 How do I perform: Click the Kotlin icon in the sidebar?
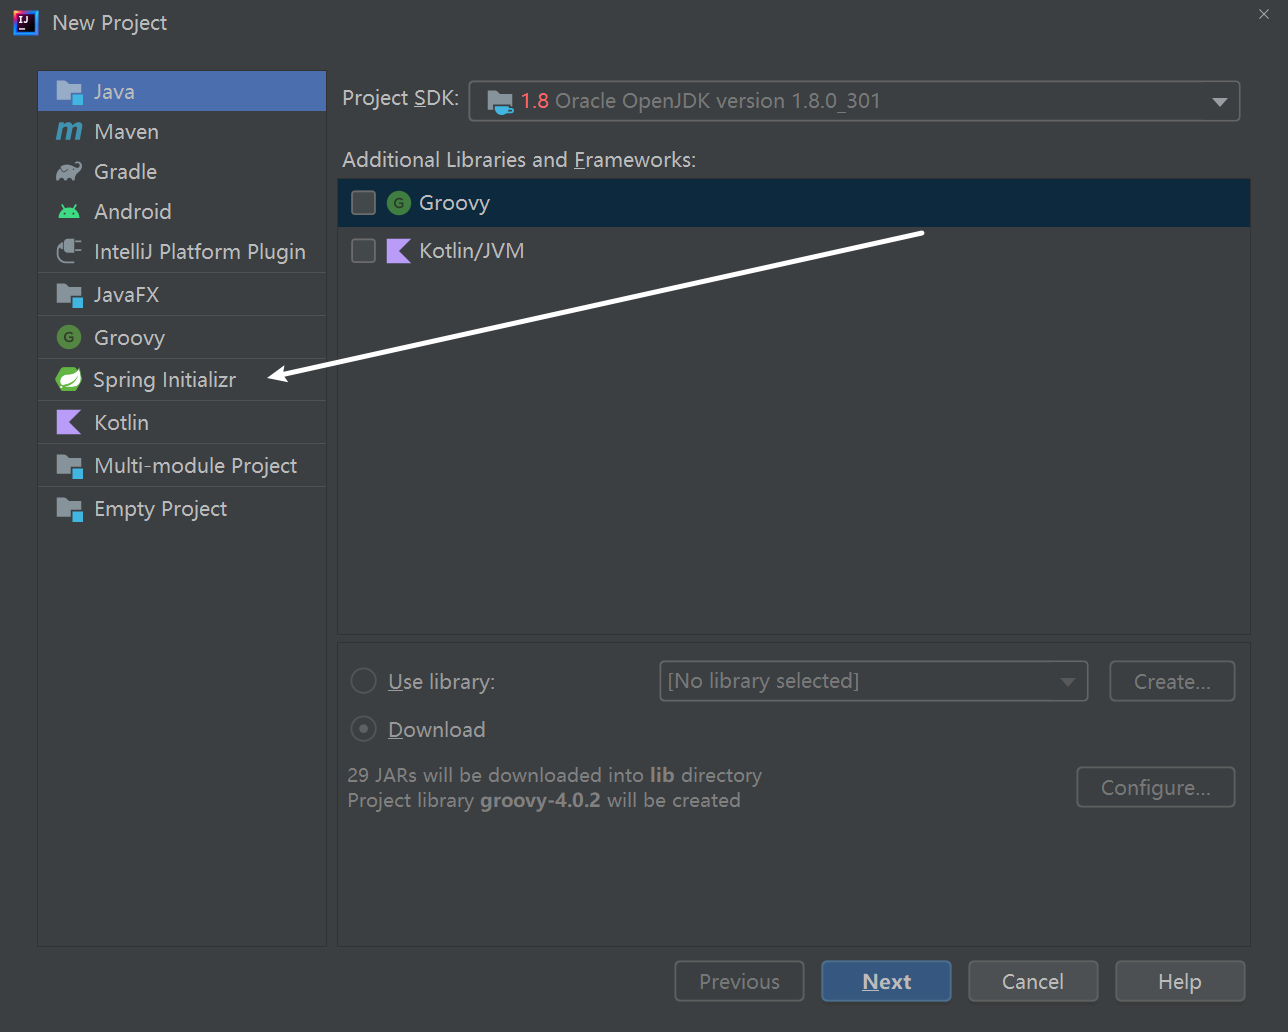click(69, 423)
